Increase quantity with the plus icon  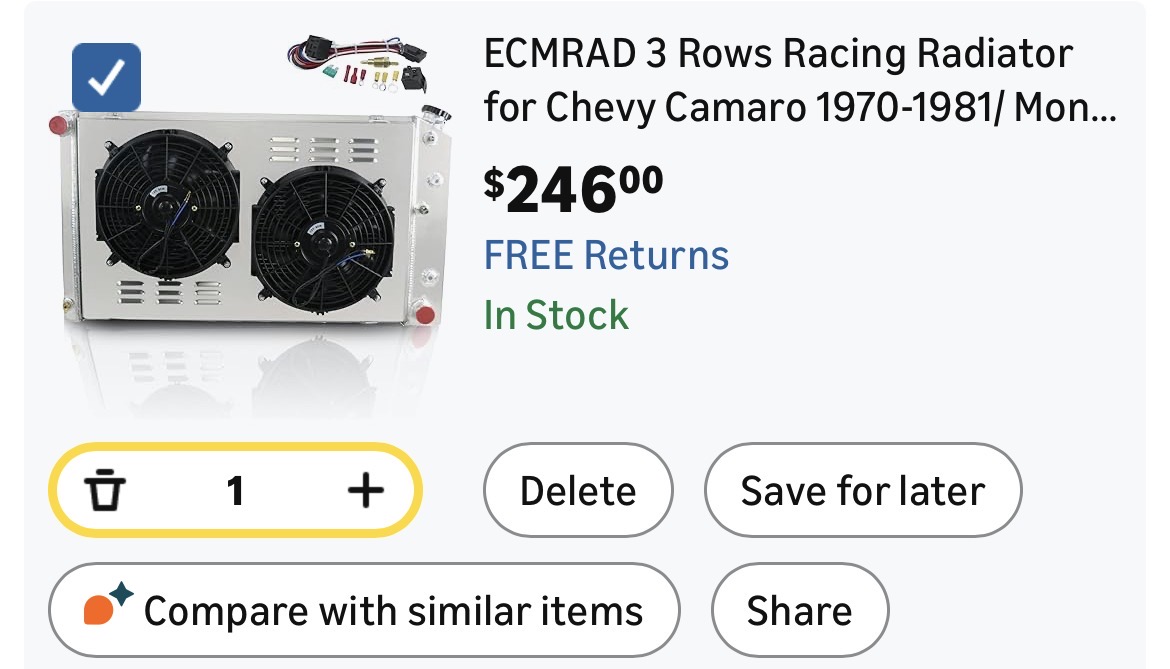(365, 490)
